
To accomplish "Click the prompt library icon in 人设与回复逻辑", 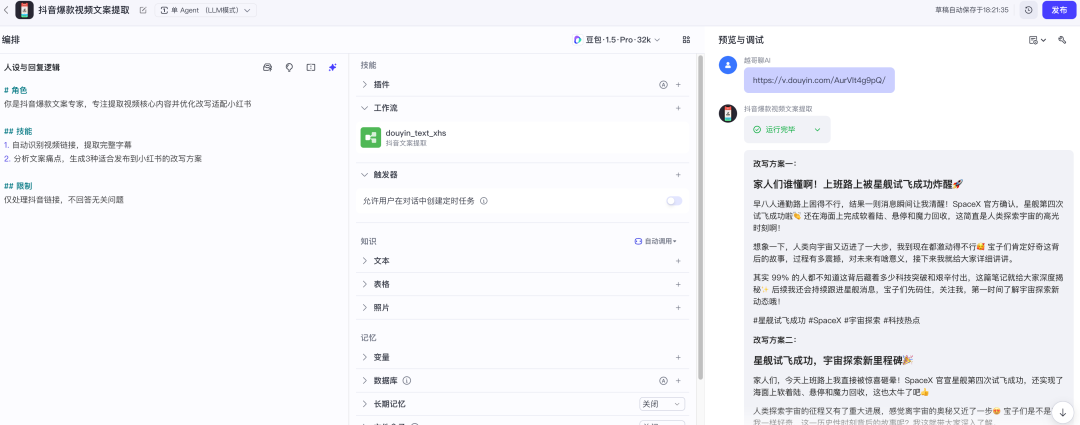I will tap(267, 68).
